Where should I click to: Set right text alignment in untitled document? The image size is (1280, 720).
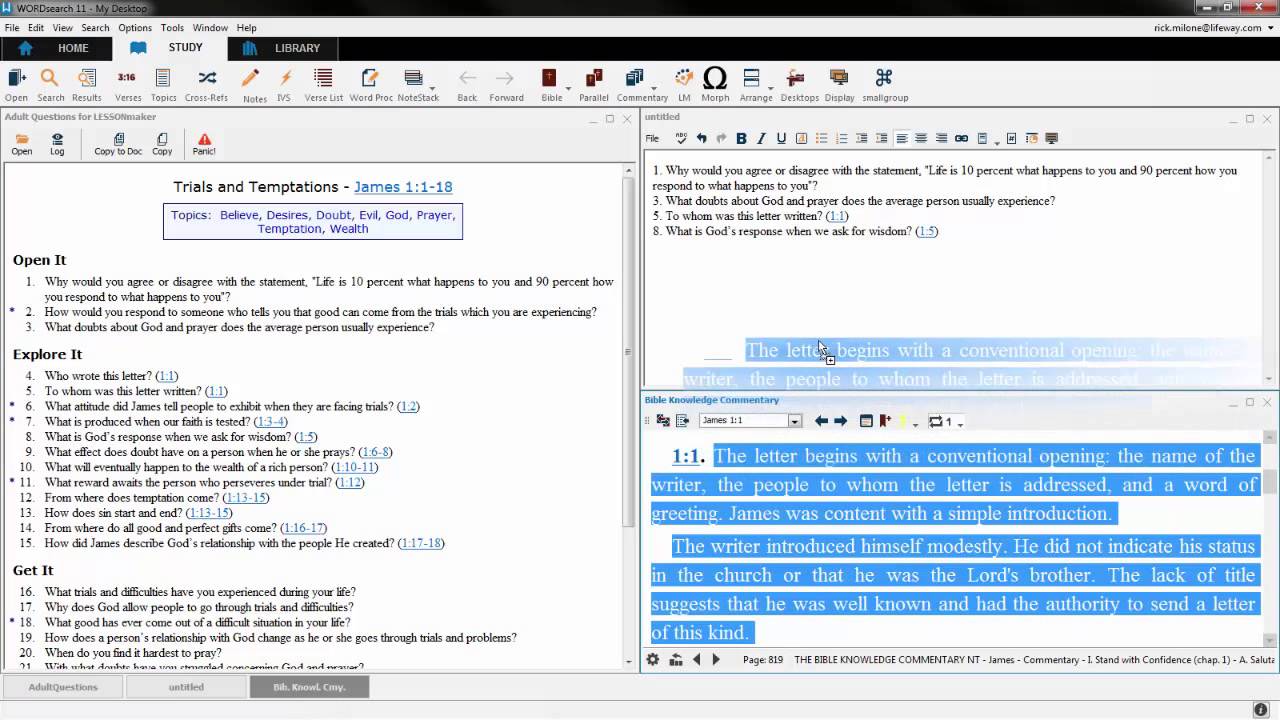pyautogui.click(x=941, y=138)
